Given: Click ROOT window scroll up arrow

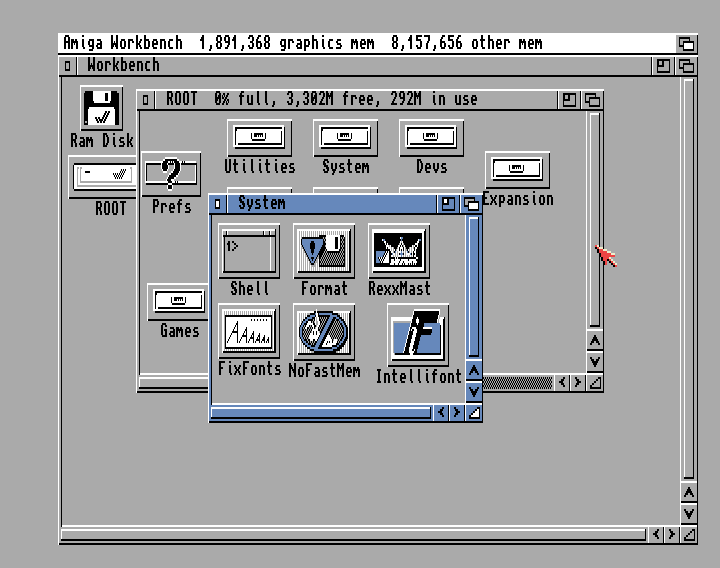Looking at the screenshot, I should point(595,341).
